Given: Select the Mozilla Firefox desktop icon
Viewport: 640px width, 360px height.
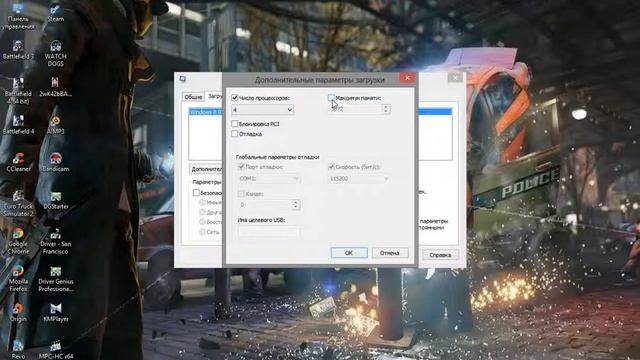Looking at the screenshot, I should pos(18,278).
